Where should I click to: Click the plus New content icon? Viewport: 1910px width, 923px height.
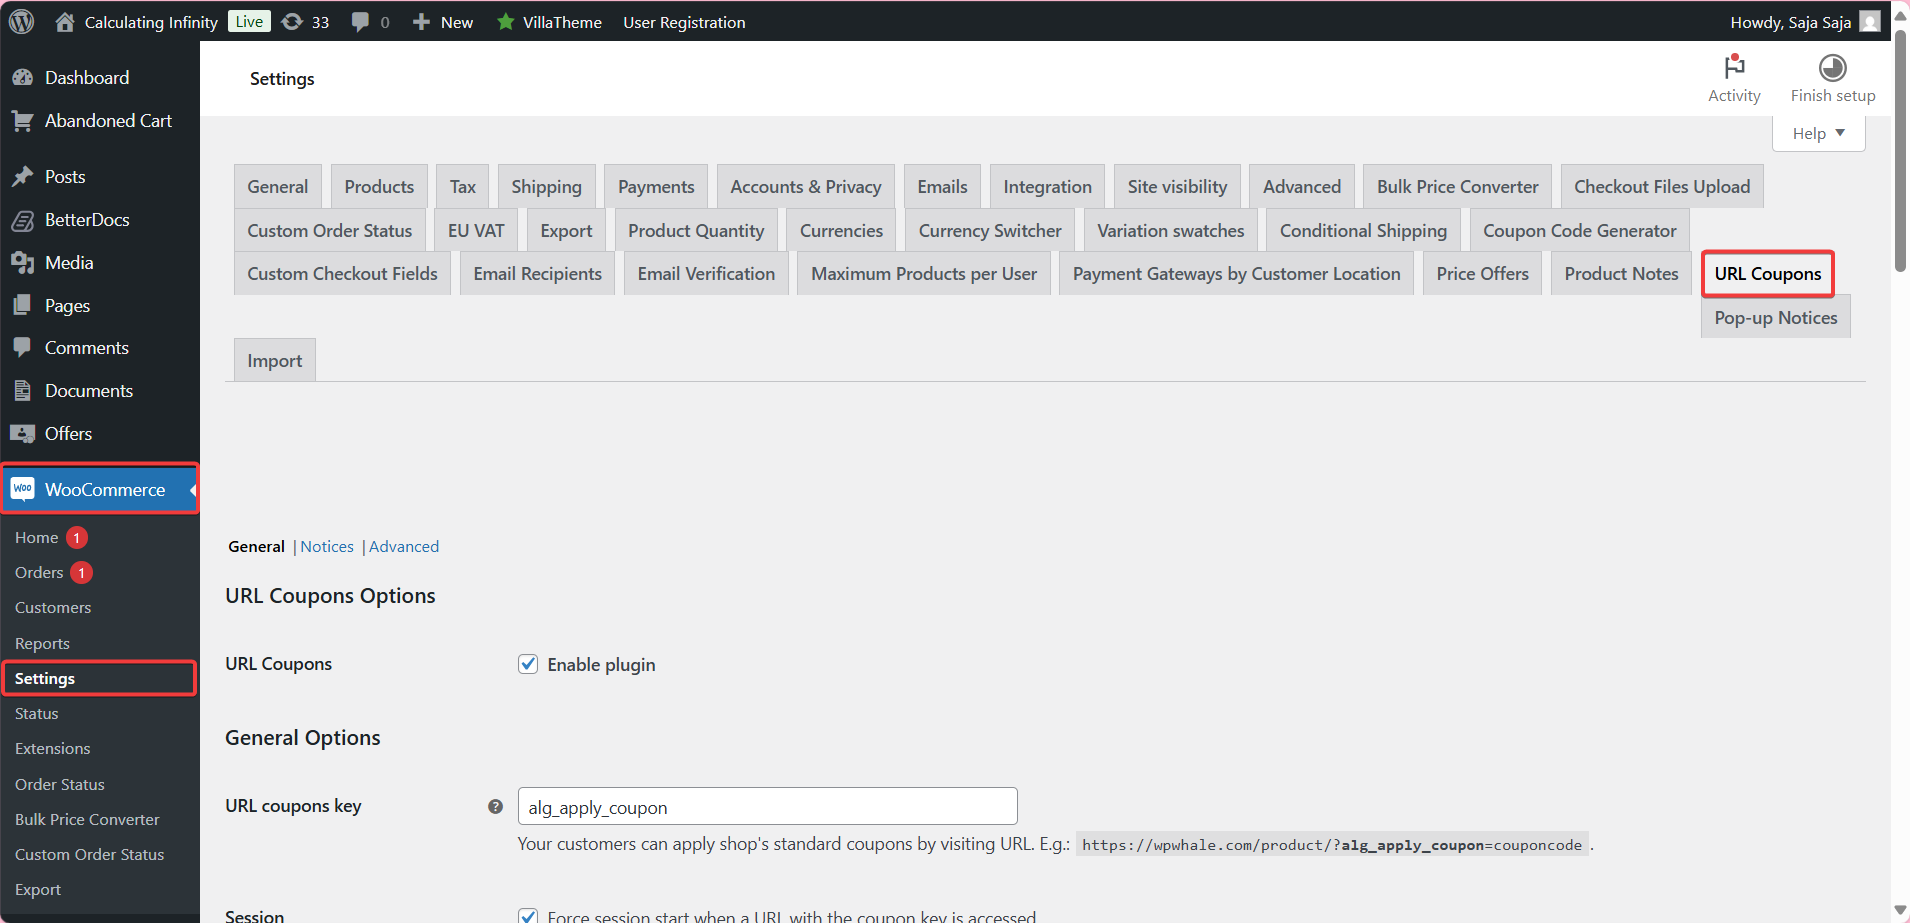click(422, 21)
